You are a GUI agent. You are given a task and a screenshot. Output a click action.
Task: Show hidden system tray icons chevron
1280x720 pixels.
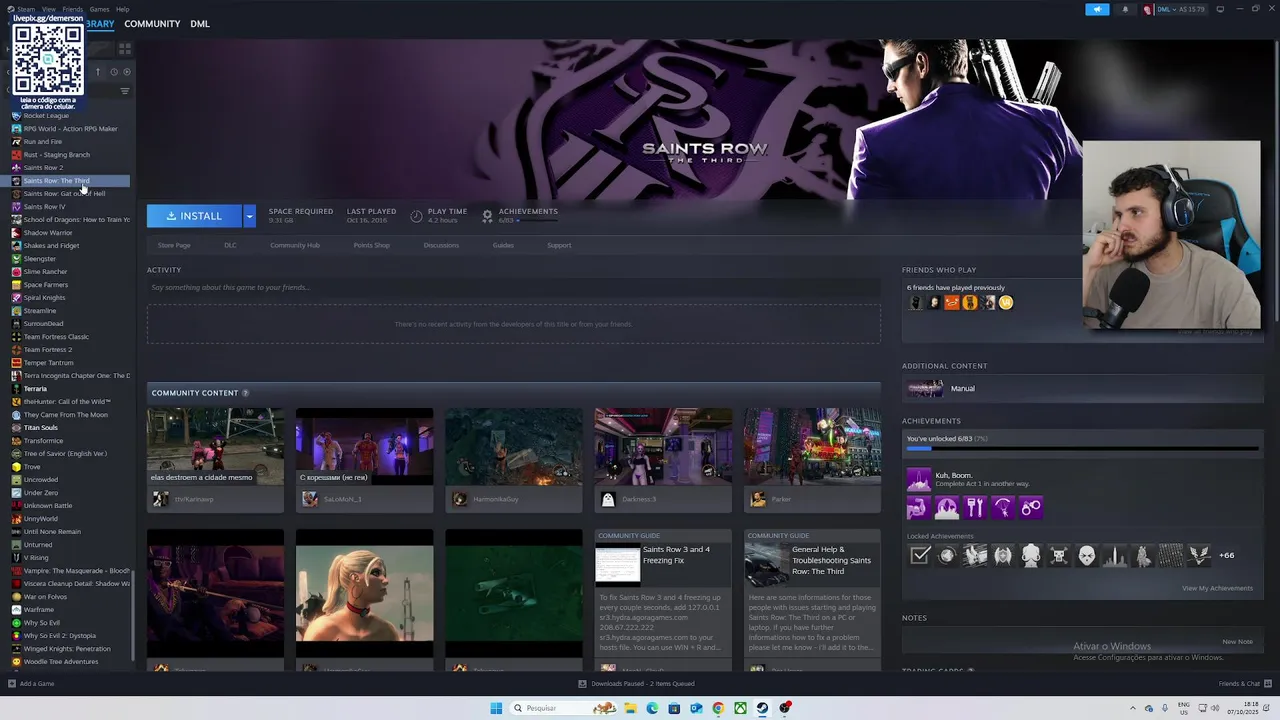1133,708
